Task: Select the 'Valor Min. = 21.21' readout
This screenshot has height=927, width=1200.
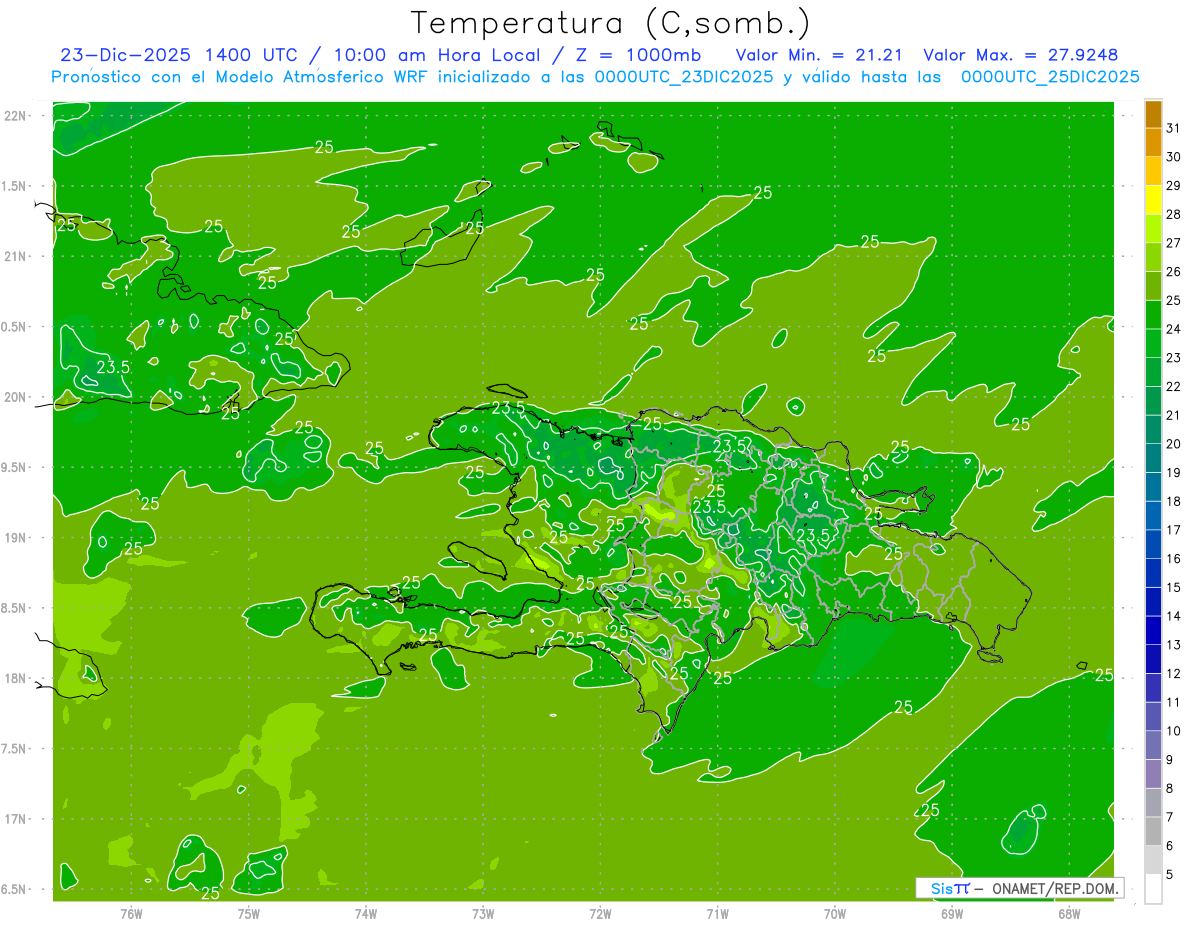Action: coord(819,55)
